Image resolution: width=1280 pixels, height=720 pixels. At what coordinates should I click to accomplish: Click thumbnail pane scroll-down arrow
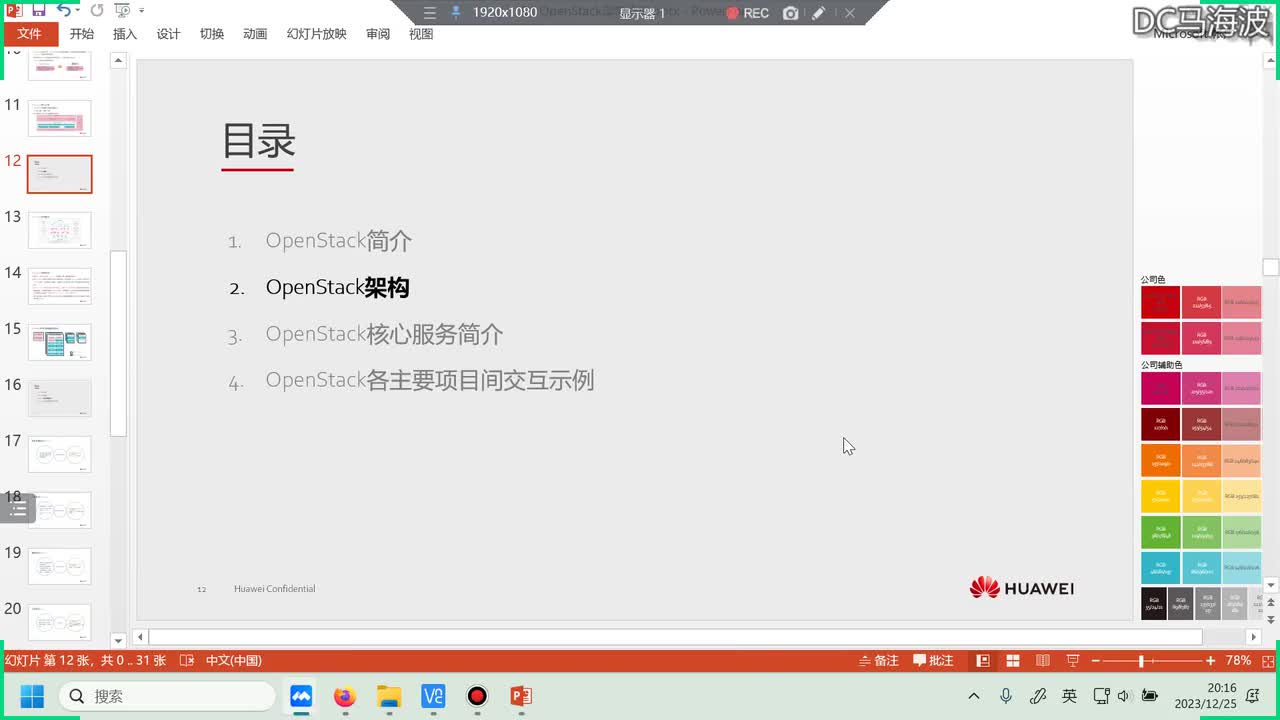pyautogui.click(x=118, y=640)
